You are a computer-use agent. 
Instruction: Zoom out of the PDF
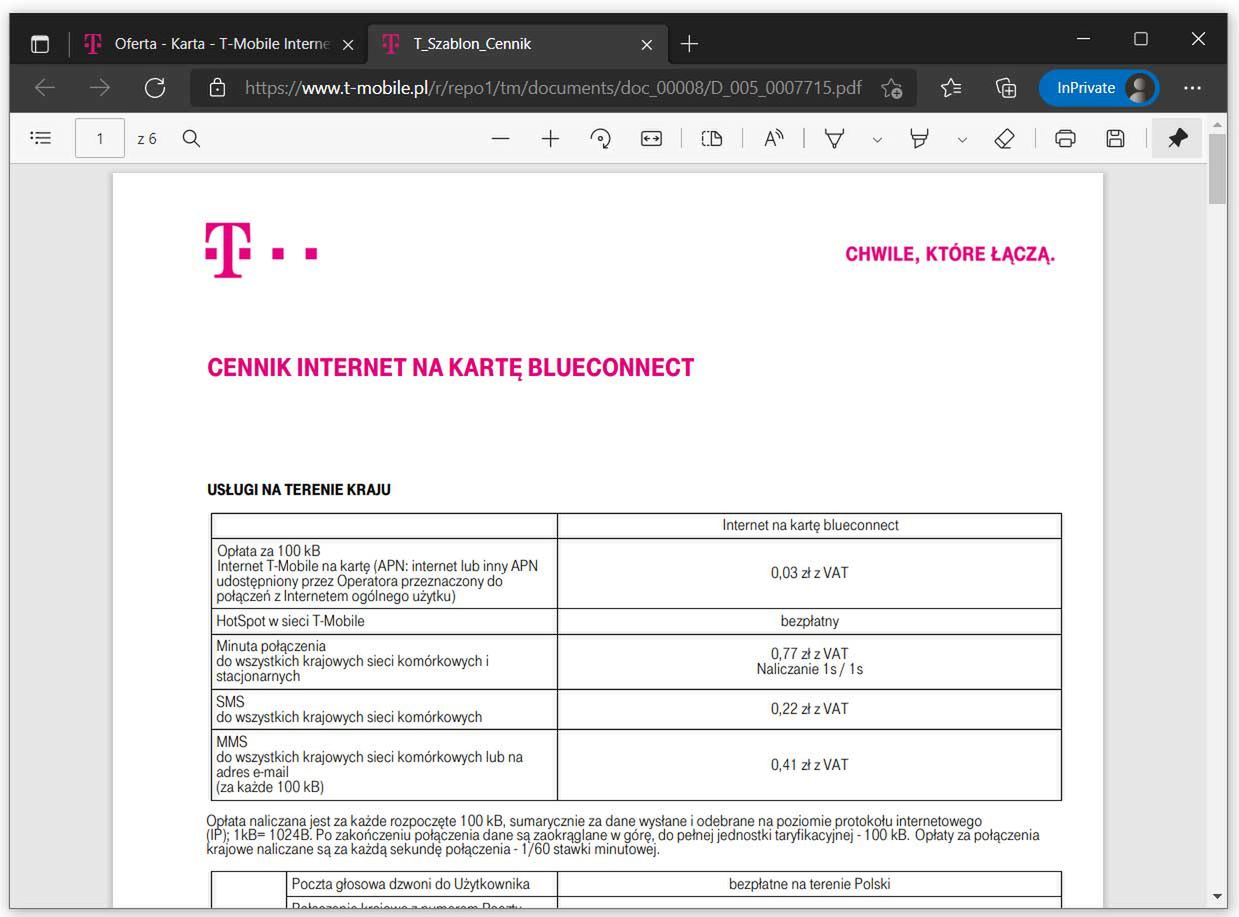point(501,139)
